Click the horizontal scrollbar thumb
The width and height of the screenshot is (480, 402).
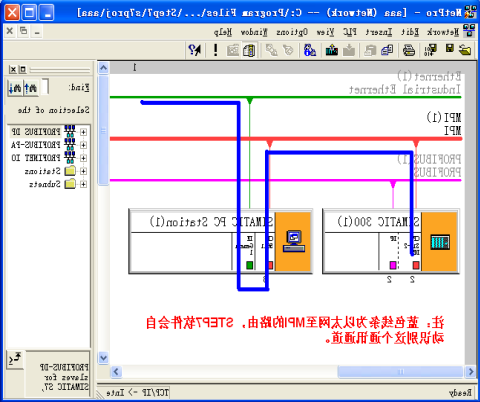[x=401, y=371]
